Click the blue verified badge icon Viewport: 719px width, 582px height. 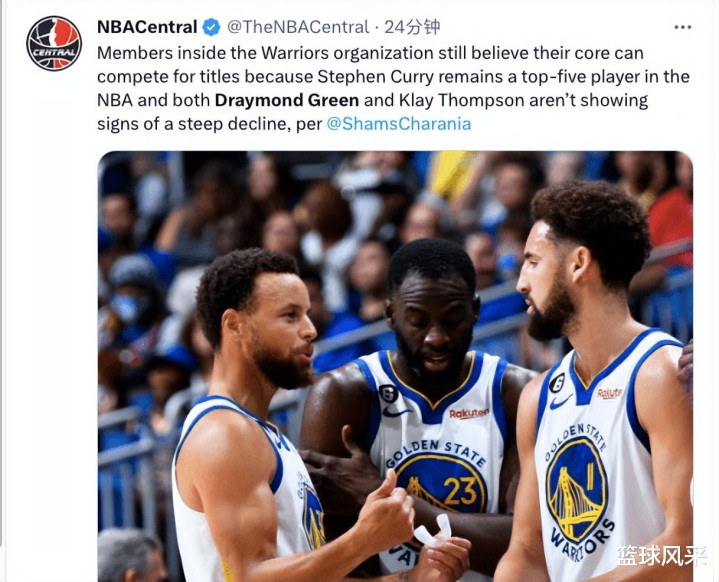click(x=211, y=27)
